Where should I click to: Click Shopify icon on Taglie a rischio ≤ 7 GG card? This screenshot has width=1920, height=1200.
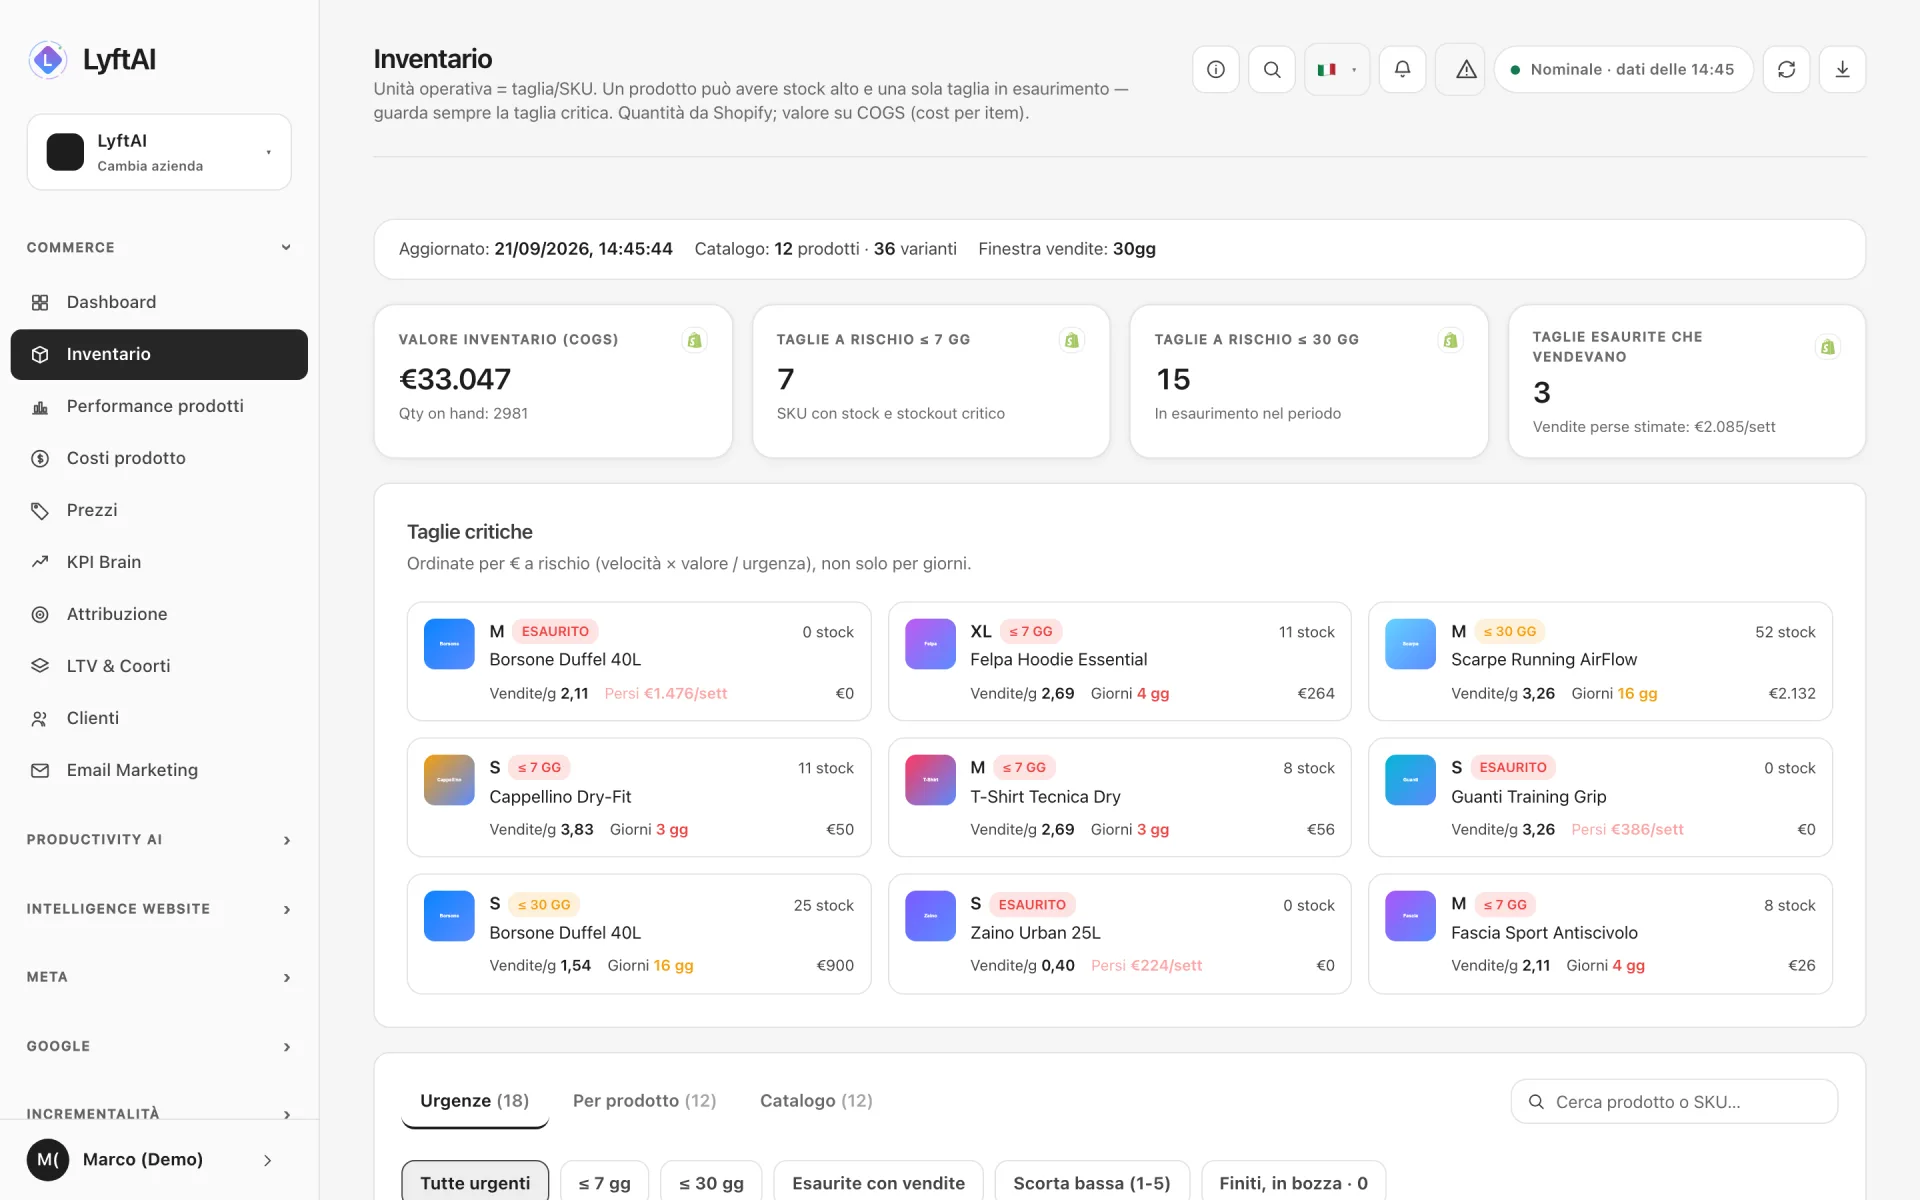coord(1072,340)
